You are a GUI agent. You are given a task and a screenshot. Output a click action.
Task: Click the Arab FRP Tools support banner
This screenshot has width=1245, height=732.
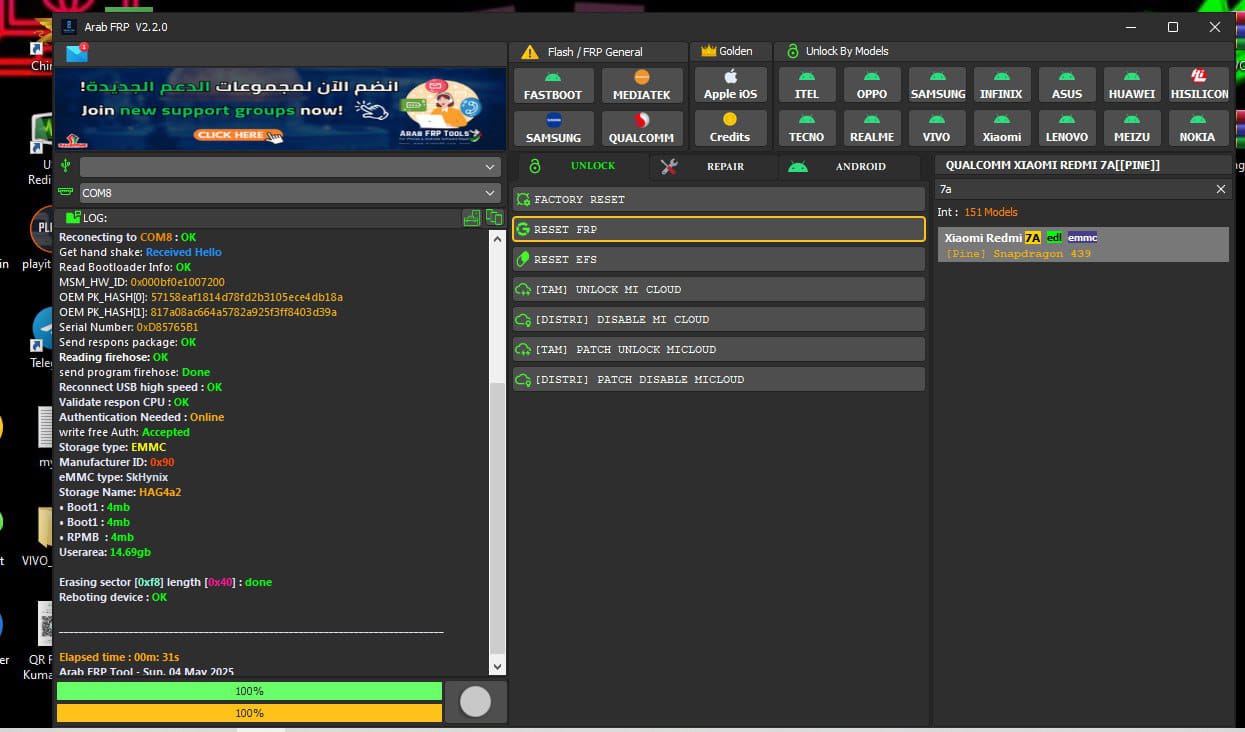(280, 109)
